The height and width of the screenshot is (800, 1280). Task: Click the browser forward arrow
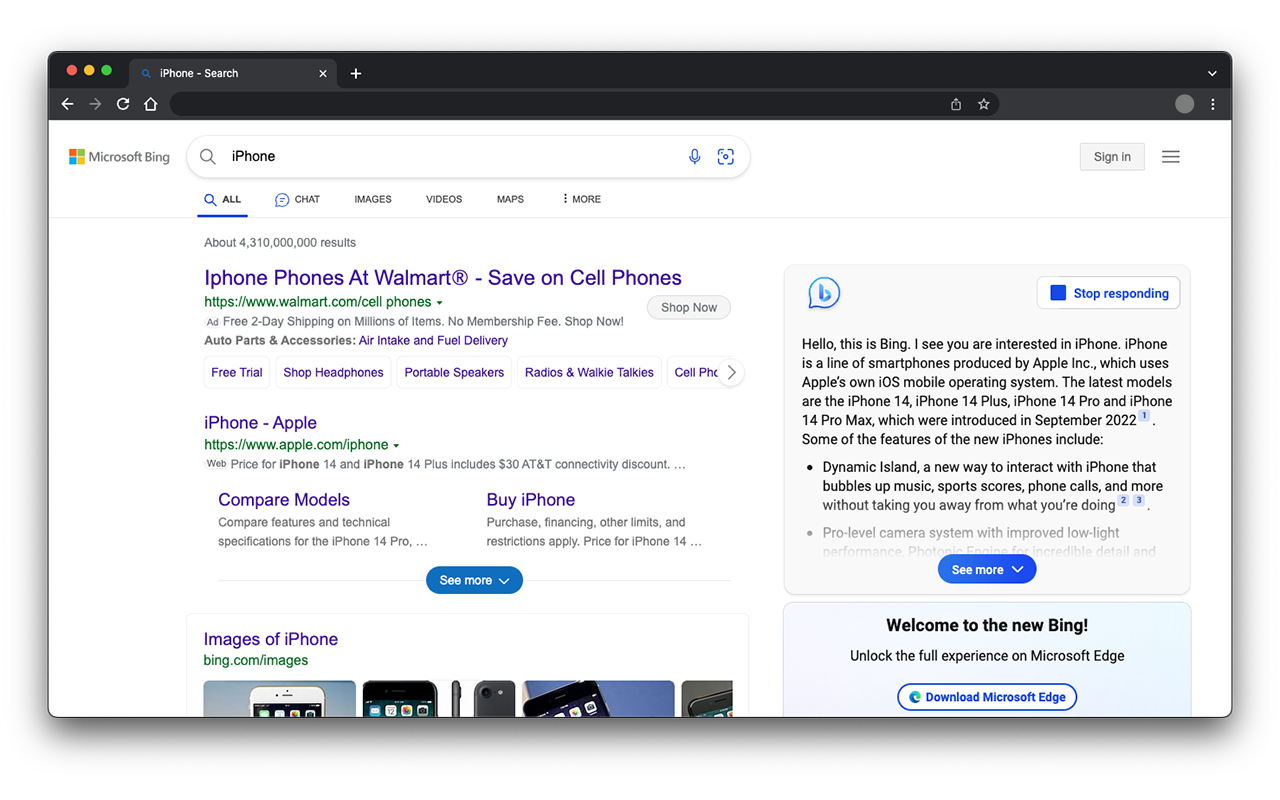[95, 103]
